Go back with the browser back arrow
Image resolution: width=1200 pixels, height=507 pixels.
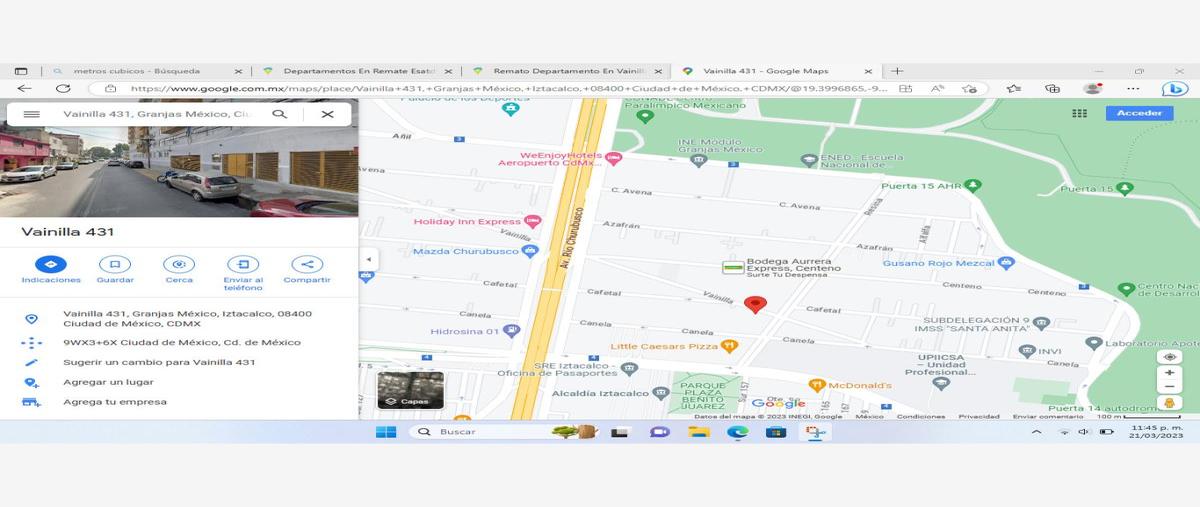point(23,89)
